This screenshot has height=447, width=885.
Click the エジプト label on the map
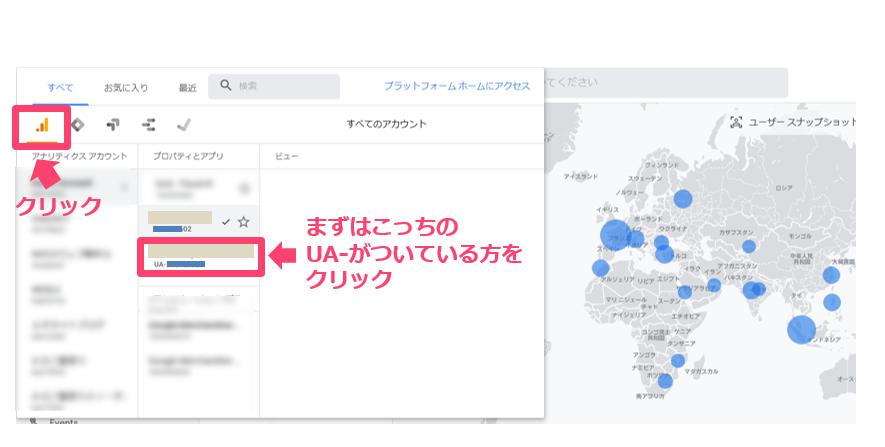(668, 279)
